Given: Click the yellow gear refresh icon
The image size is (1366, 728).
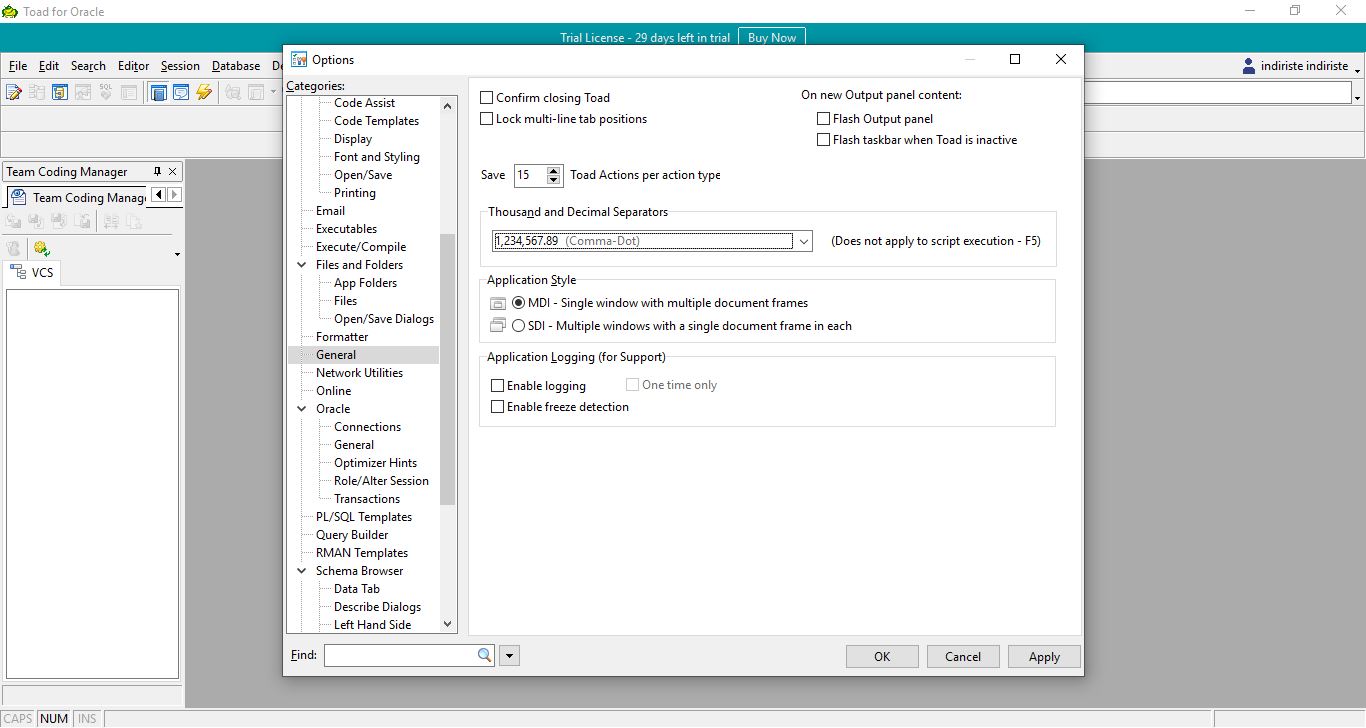Looking at the screenshot, I should point(41,248).
